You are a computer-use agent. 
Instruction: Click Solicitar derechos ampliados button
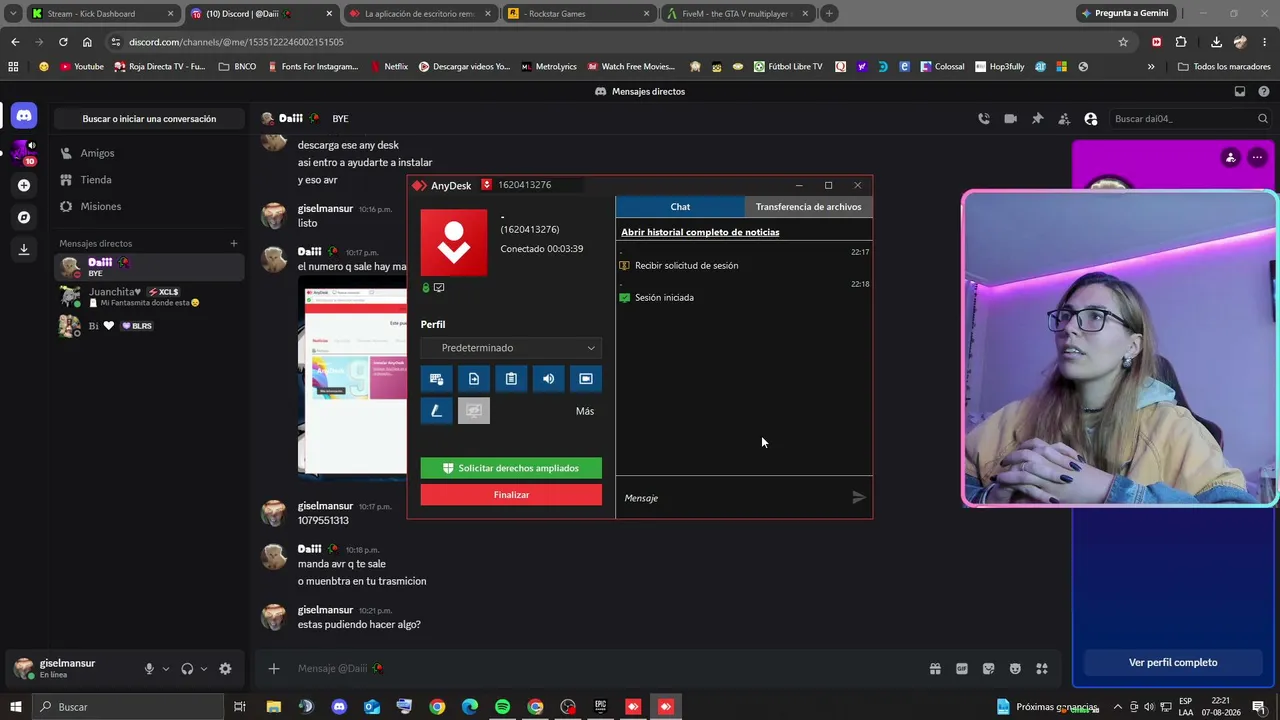511,468
